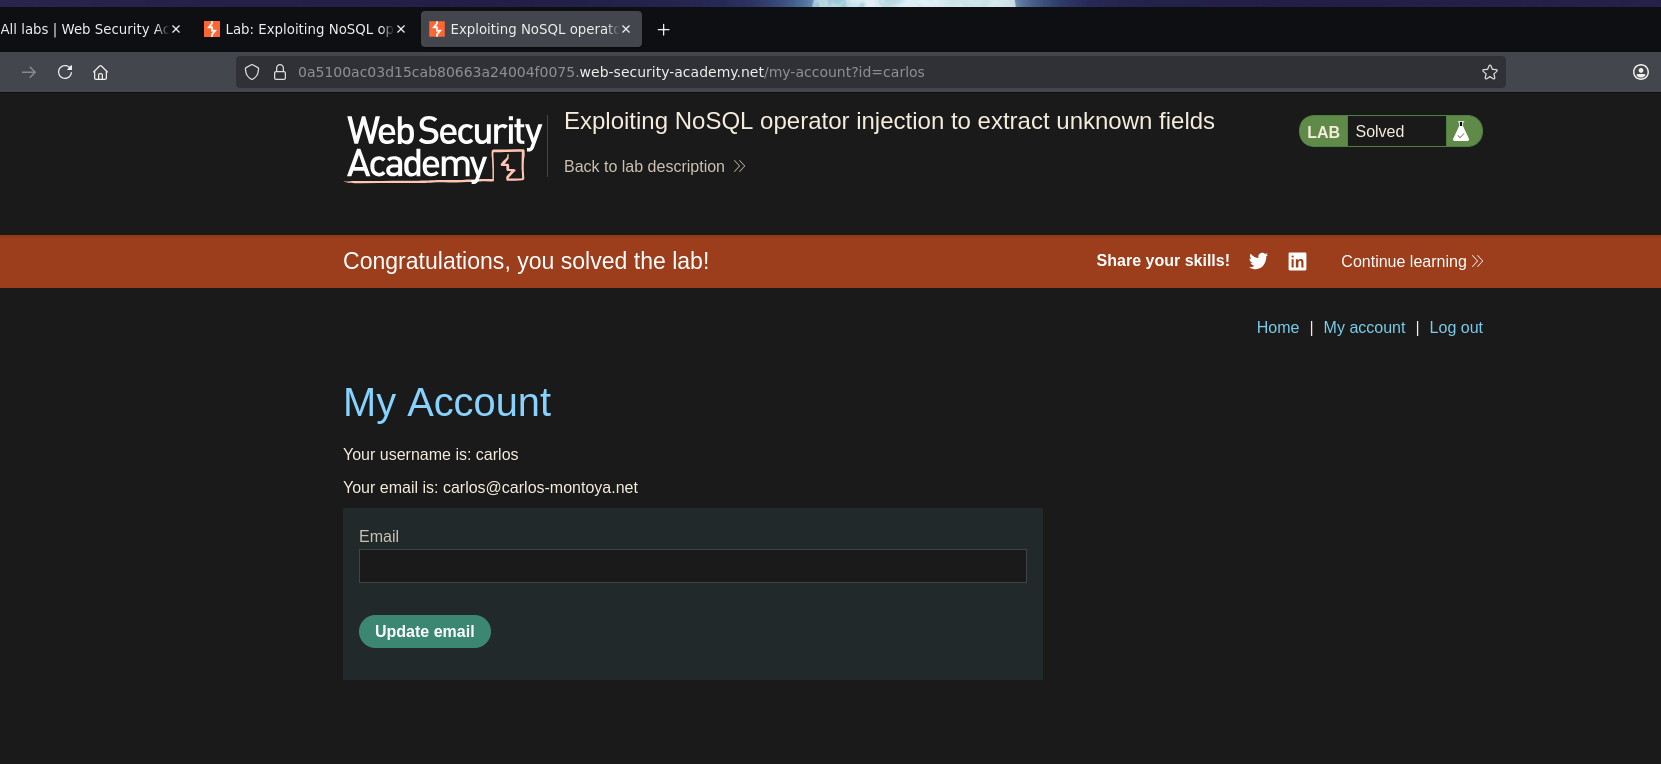This screenshot has height=764, width=1661.
Task: Close the active 'Exploiting NoSQL operator' tab
Action: (626, 29)
